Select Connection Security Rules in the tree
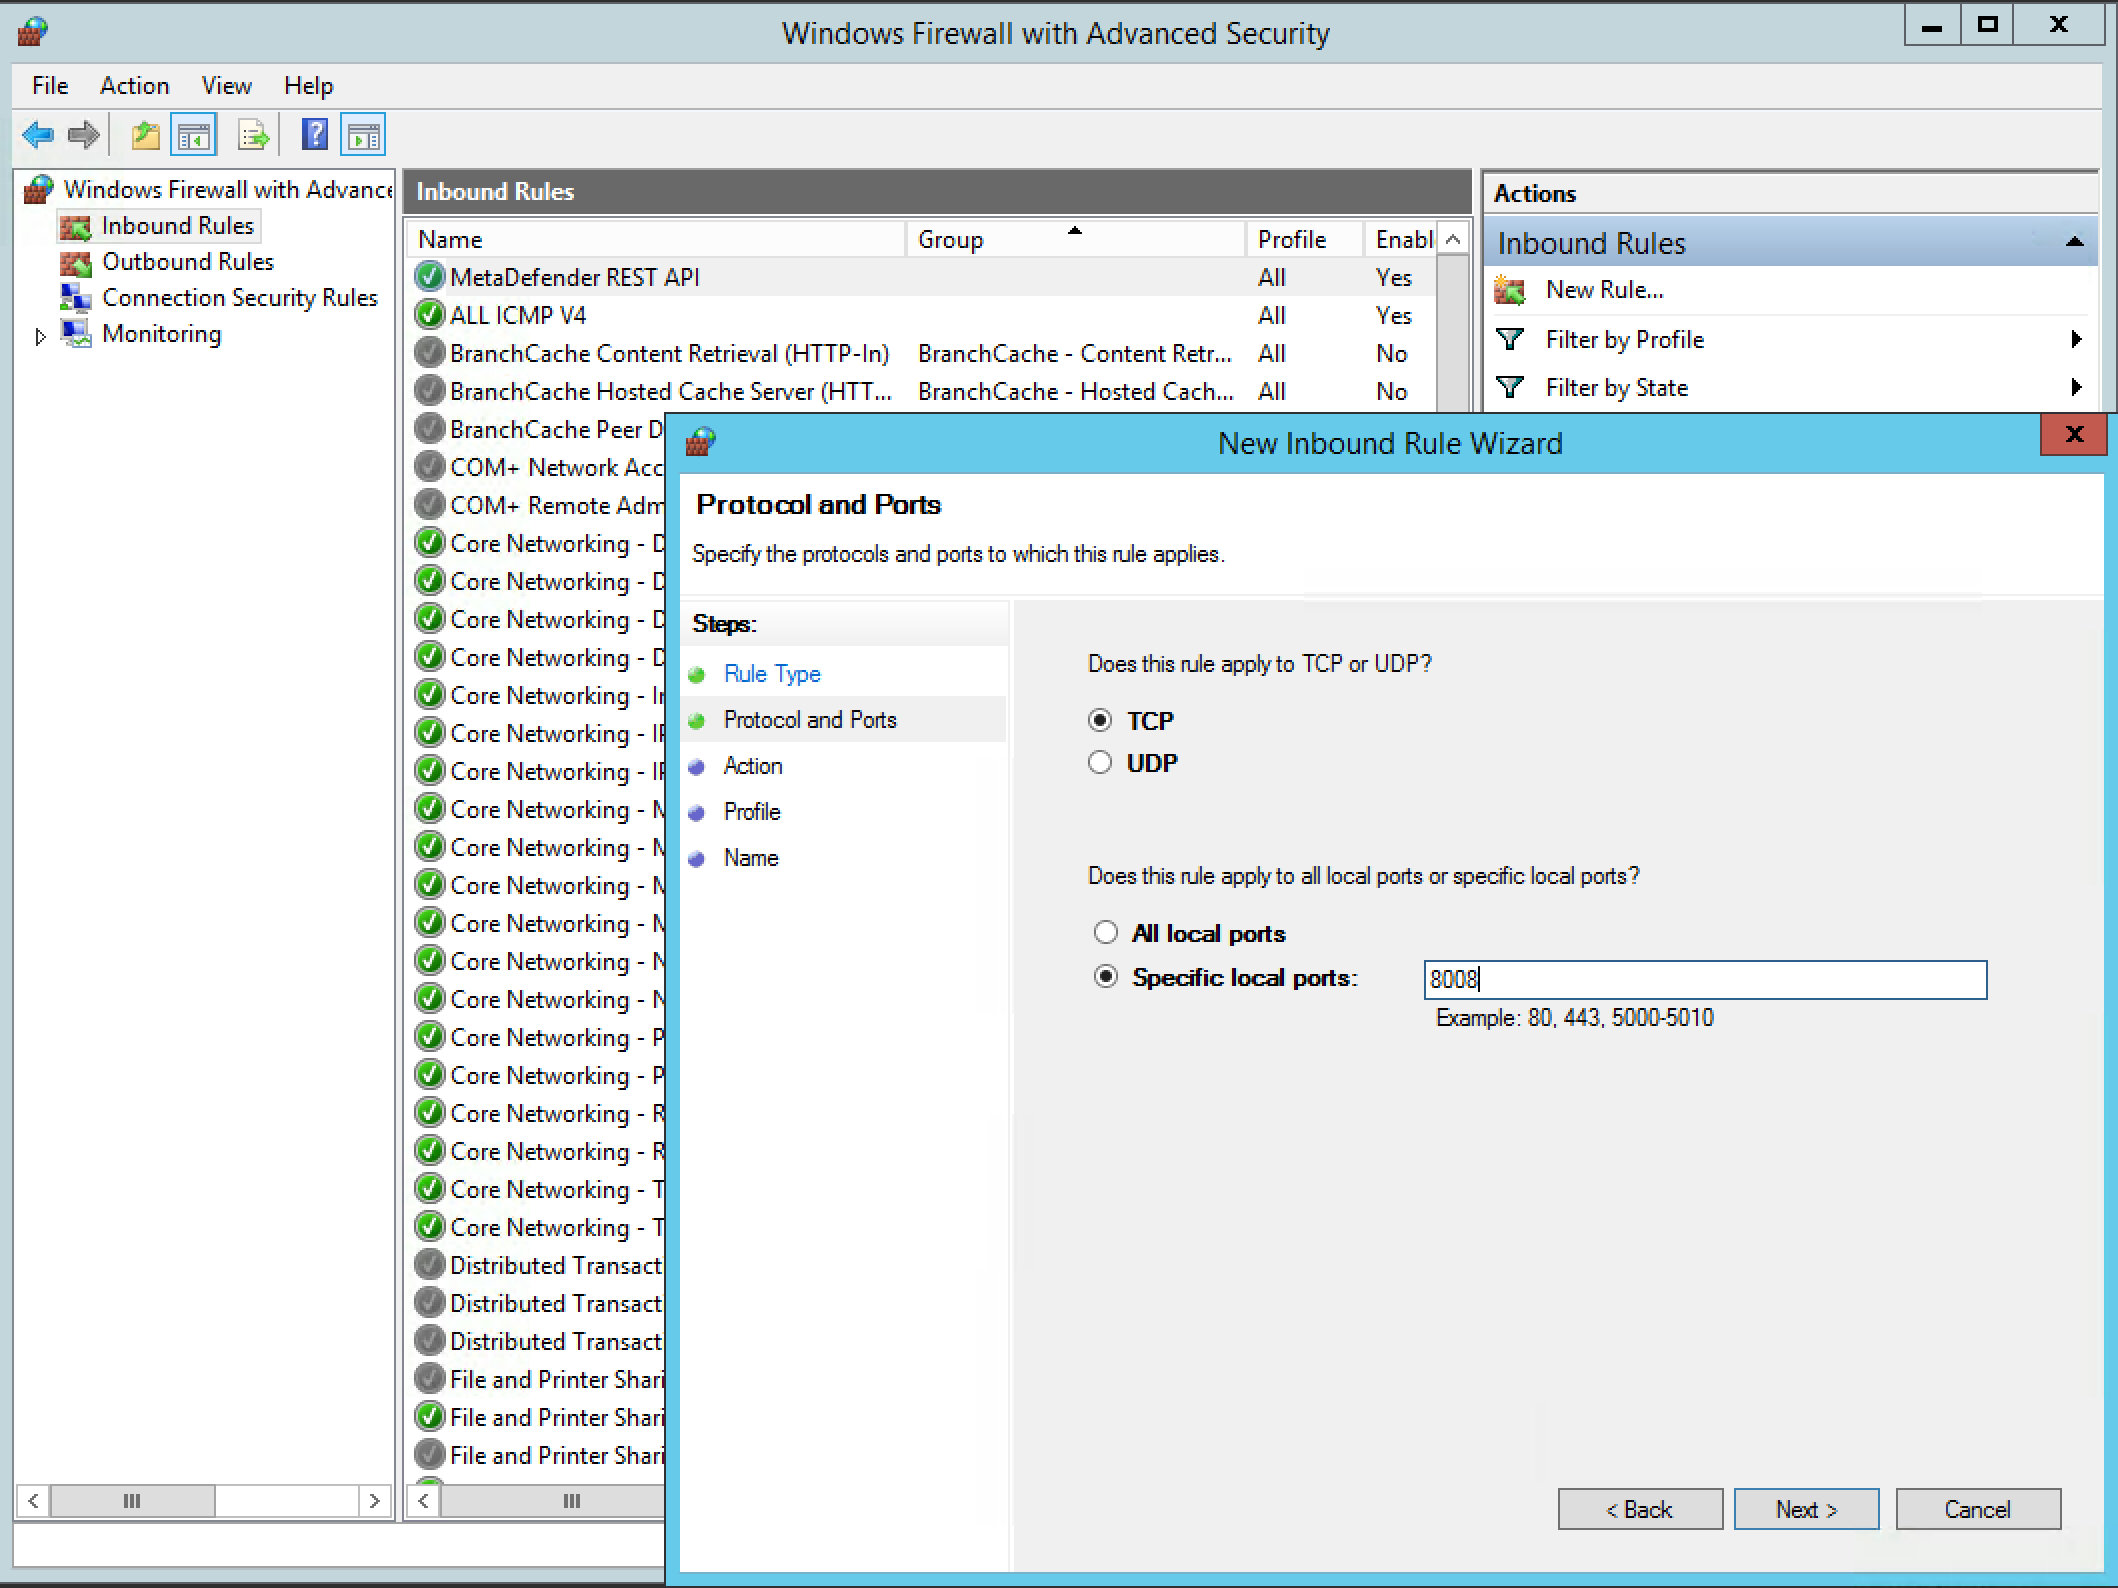The image size is (2118, 1588). click(x=240, y=298)
